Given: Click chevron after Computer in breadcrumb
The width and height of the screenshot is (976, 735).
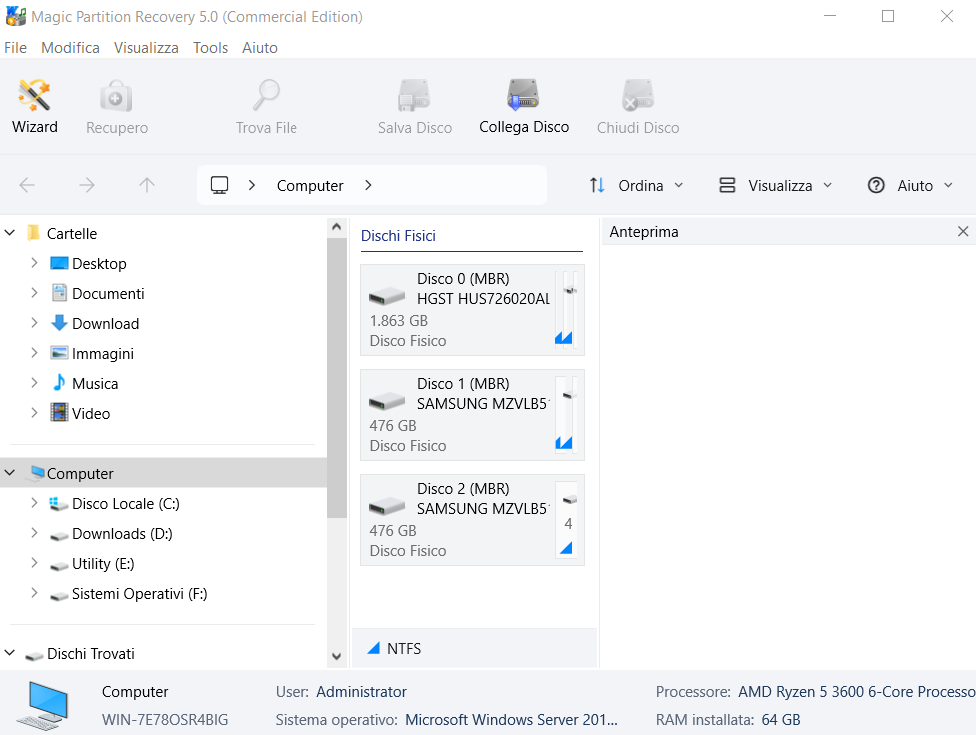Looking at the screenshot, I should pyautogui.click(x=368, y=185).
